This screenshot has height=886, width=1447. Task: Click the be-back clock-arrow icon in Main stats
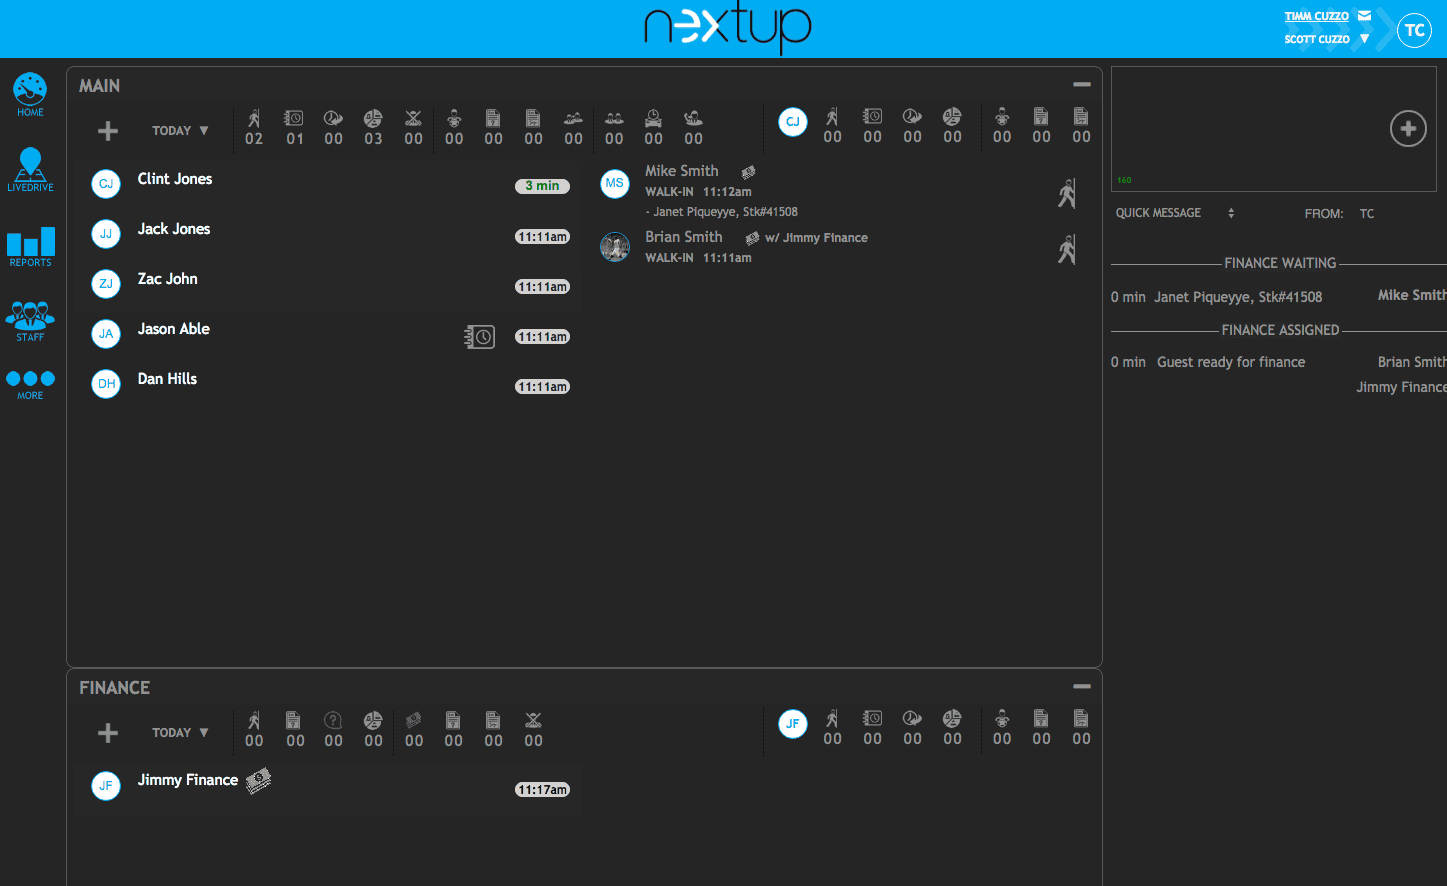click(x=333, y=118)
